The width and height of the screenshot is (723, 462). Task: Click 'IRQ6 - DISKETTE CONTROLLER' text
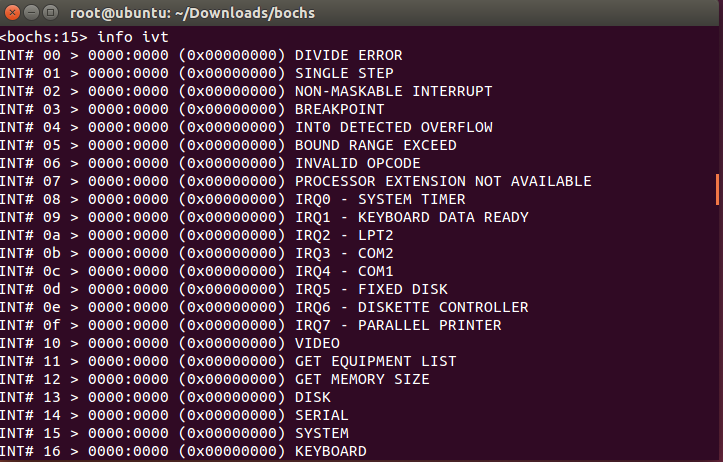coord(412,307)
